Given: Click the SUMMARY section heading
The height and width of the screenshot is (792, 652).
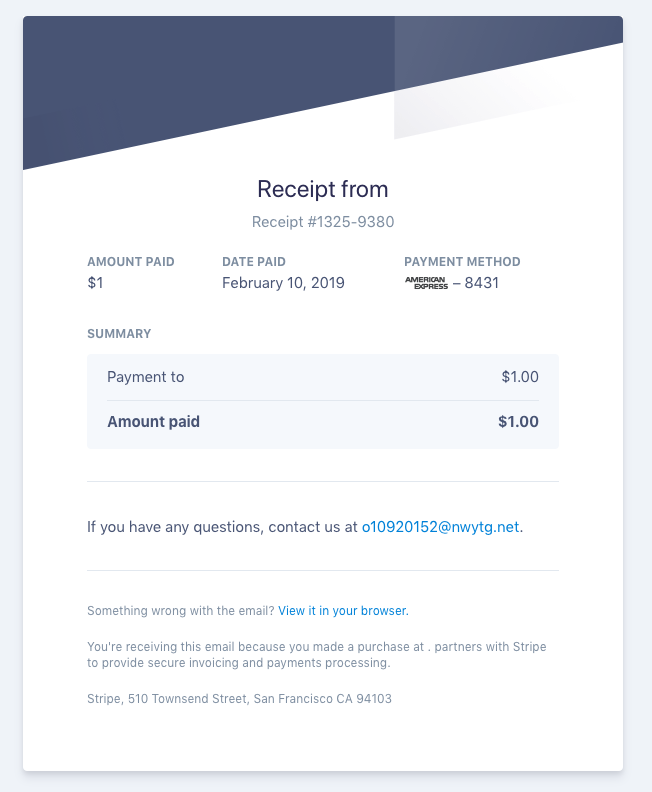Looking at the screenshot, I should pyautogui.click(x=119, y=334).
